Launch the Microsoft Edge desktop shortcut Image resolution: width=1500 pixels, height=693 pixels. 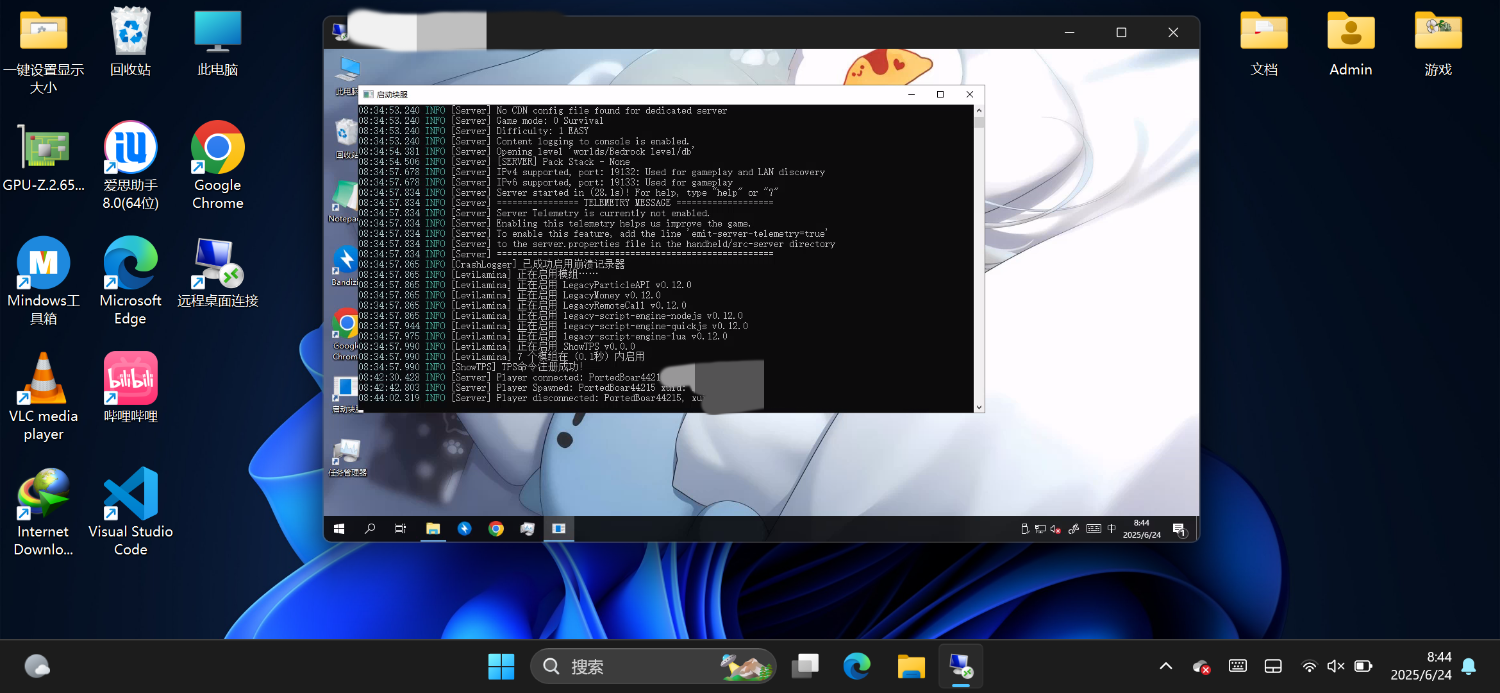pyautogui.click(x=131, y=282)
